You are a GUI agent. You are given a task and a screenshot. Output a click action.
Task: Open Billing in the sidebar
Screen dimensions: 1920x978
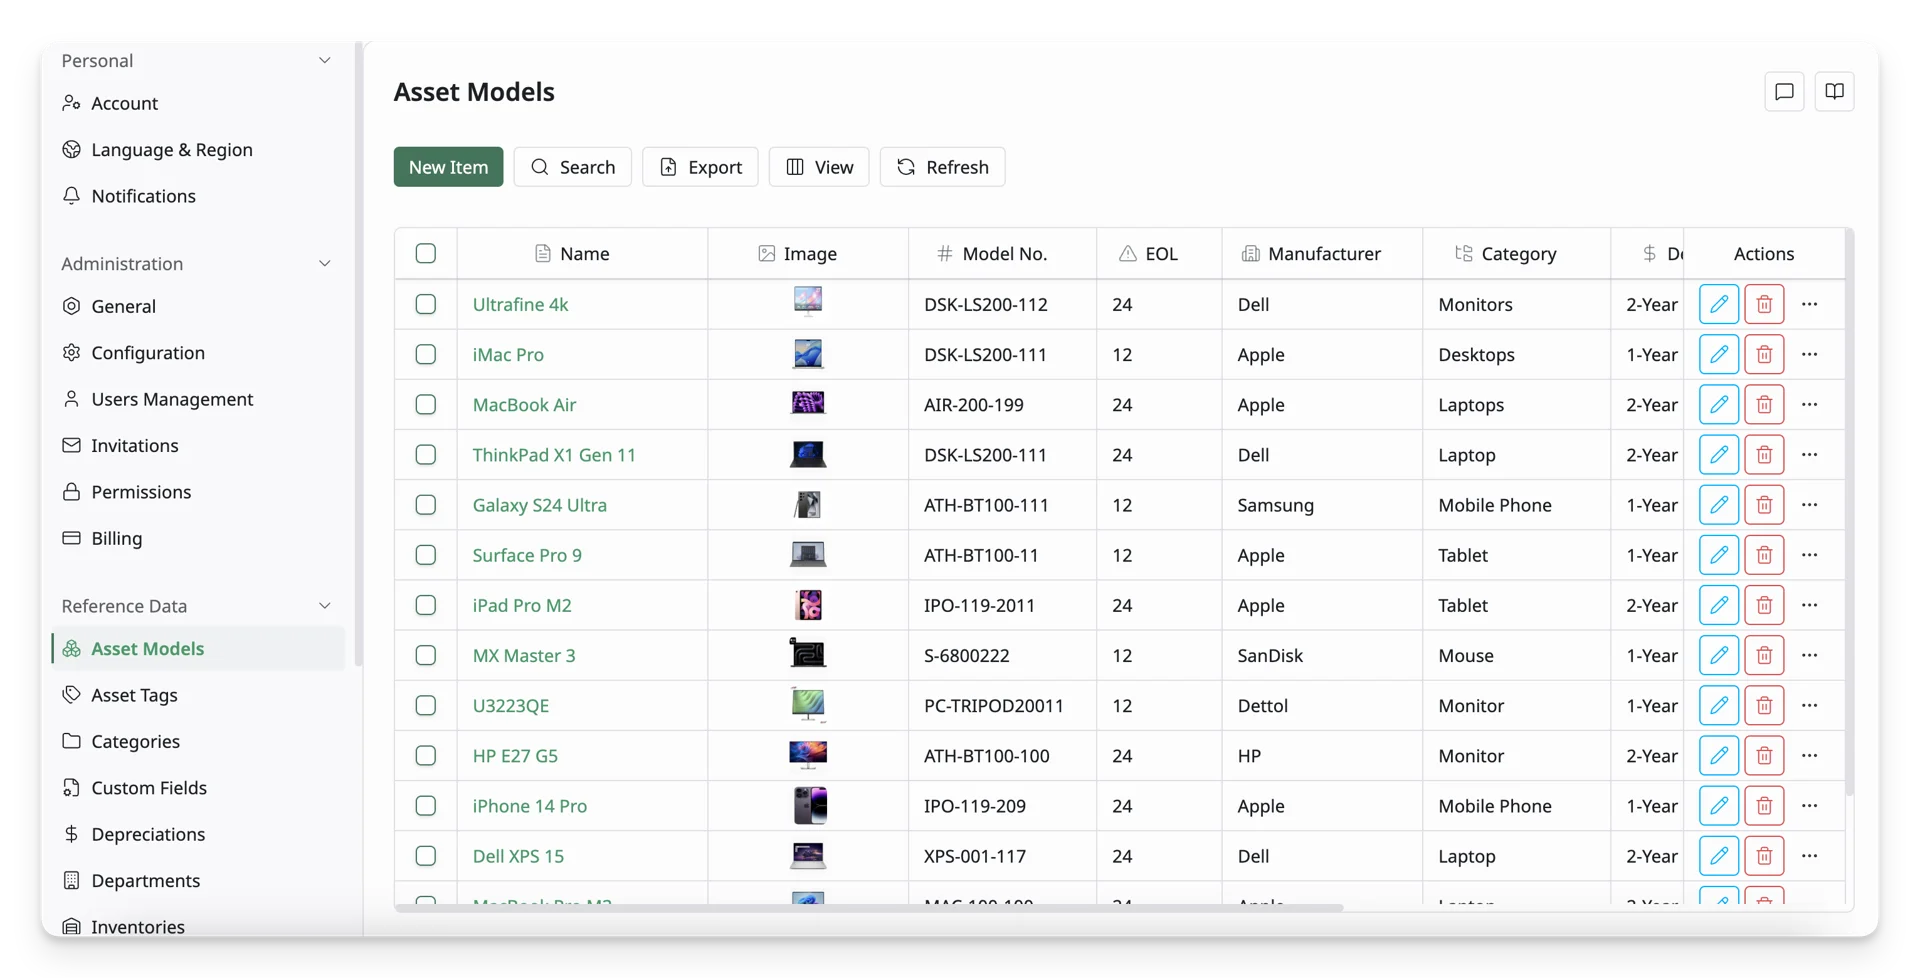198,538
